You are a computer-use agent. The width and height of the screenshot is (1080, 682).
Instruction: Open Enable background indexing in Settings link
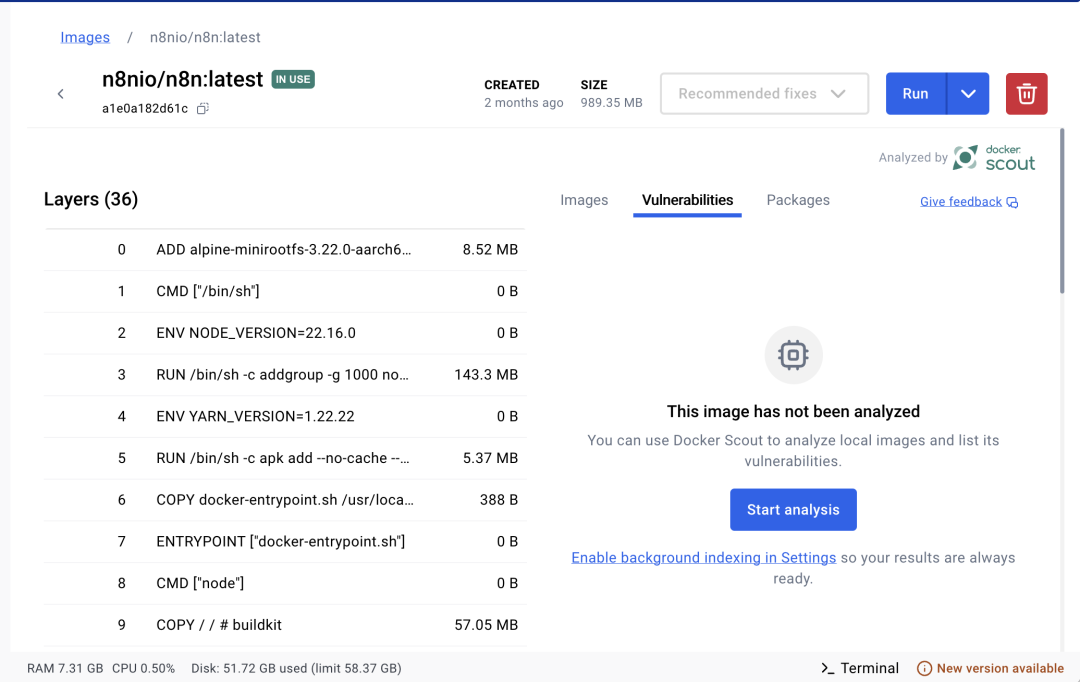703,557
